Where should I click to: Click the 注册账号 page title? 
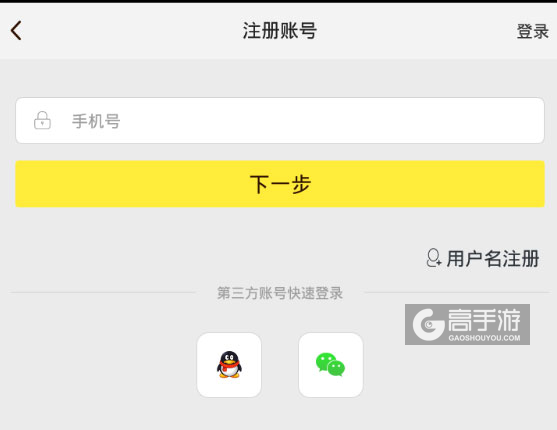point(280,31)
